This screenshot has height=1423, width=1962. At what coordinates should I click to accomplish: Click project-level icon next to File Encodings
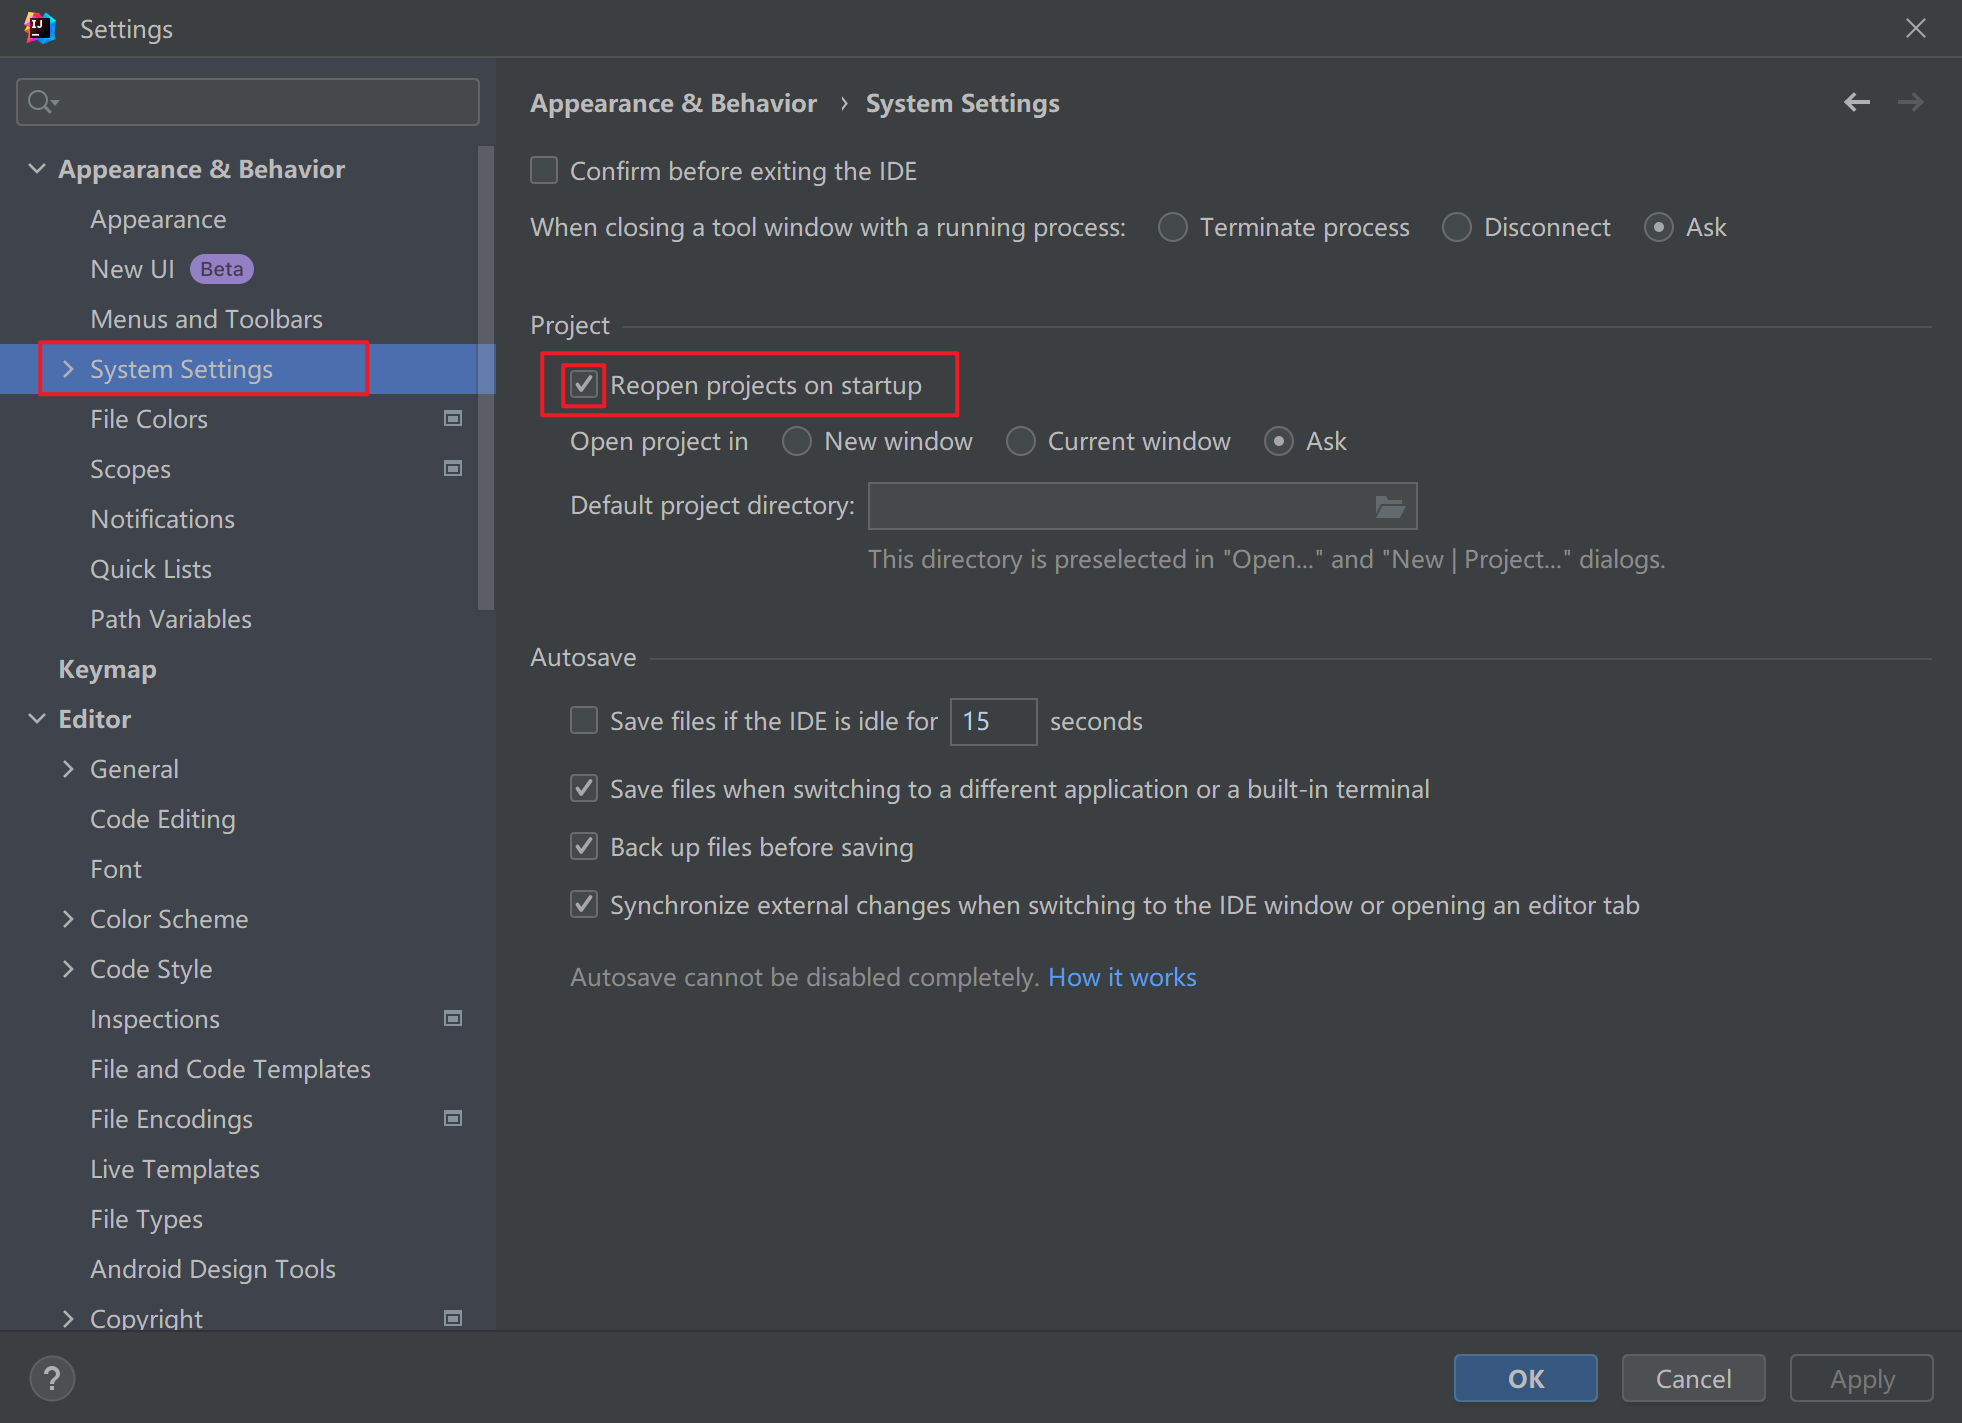[453, 1119]
